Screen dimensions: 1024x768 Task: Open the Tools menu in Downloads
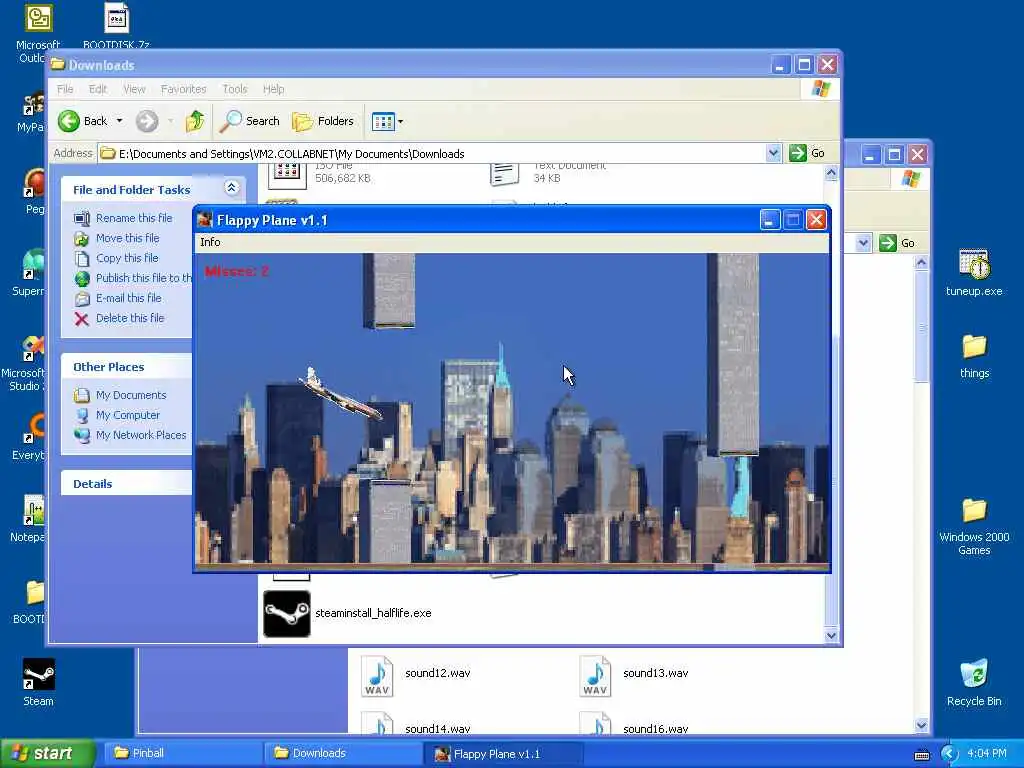coord(234,89)
